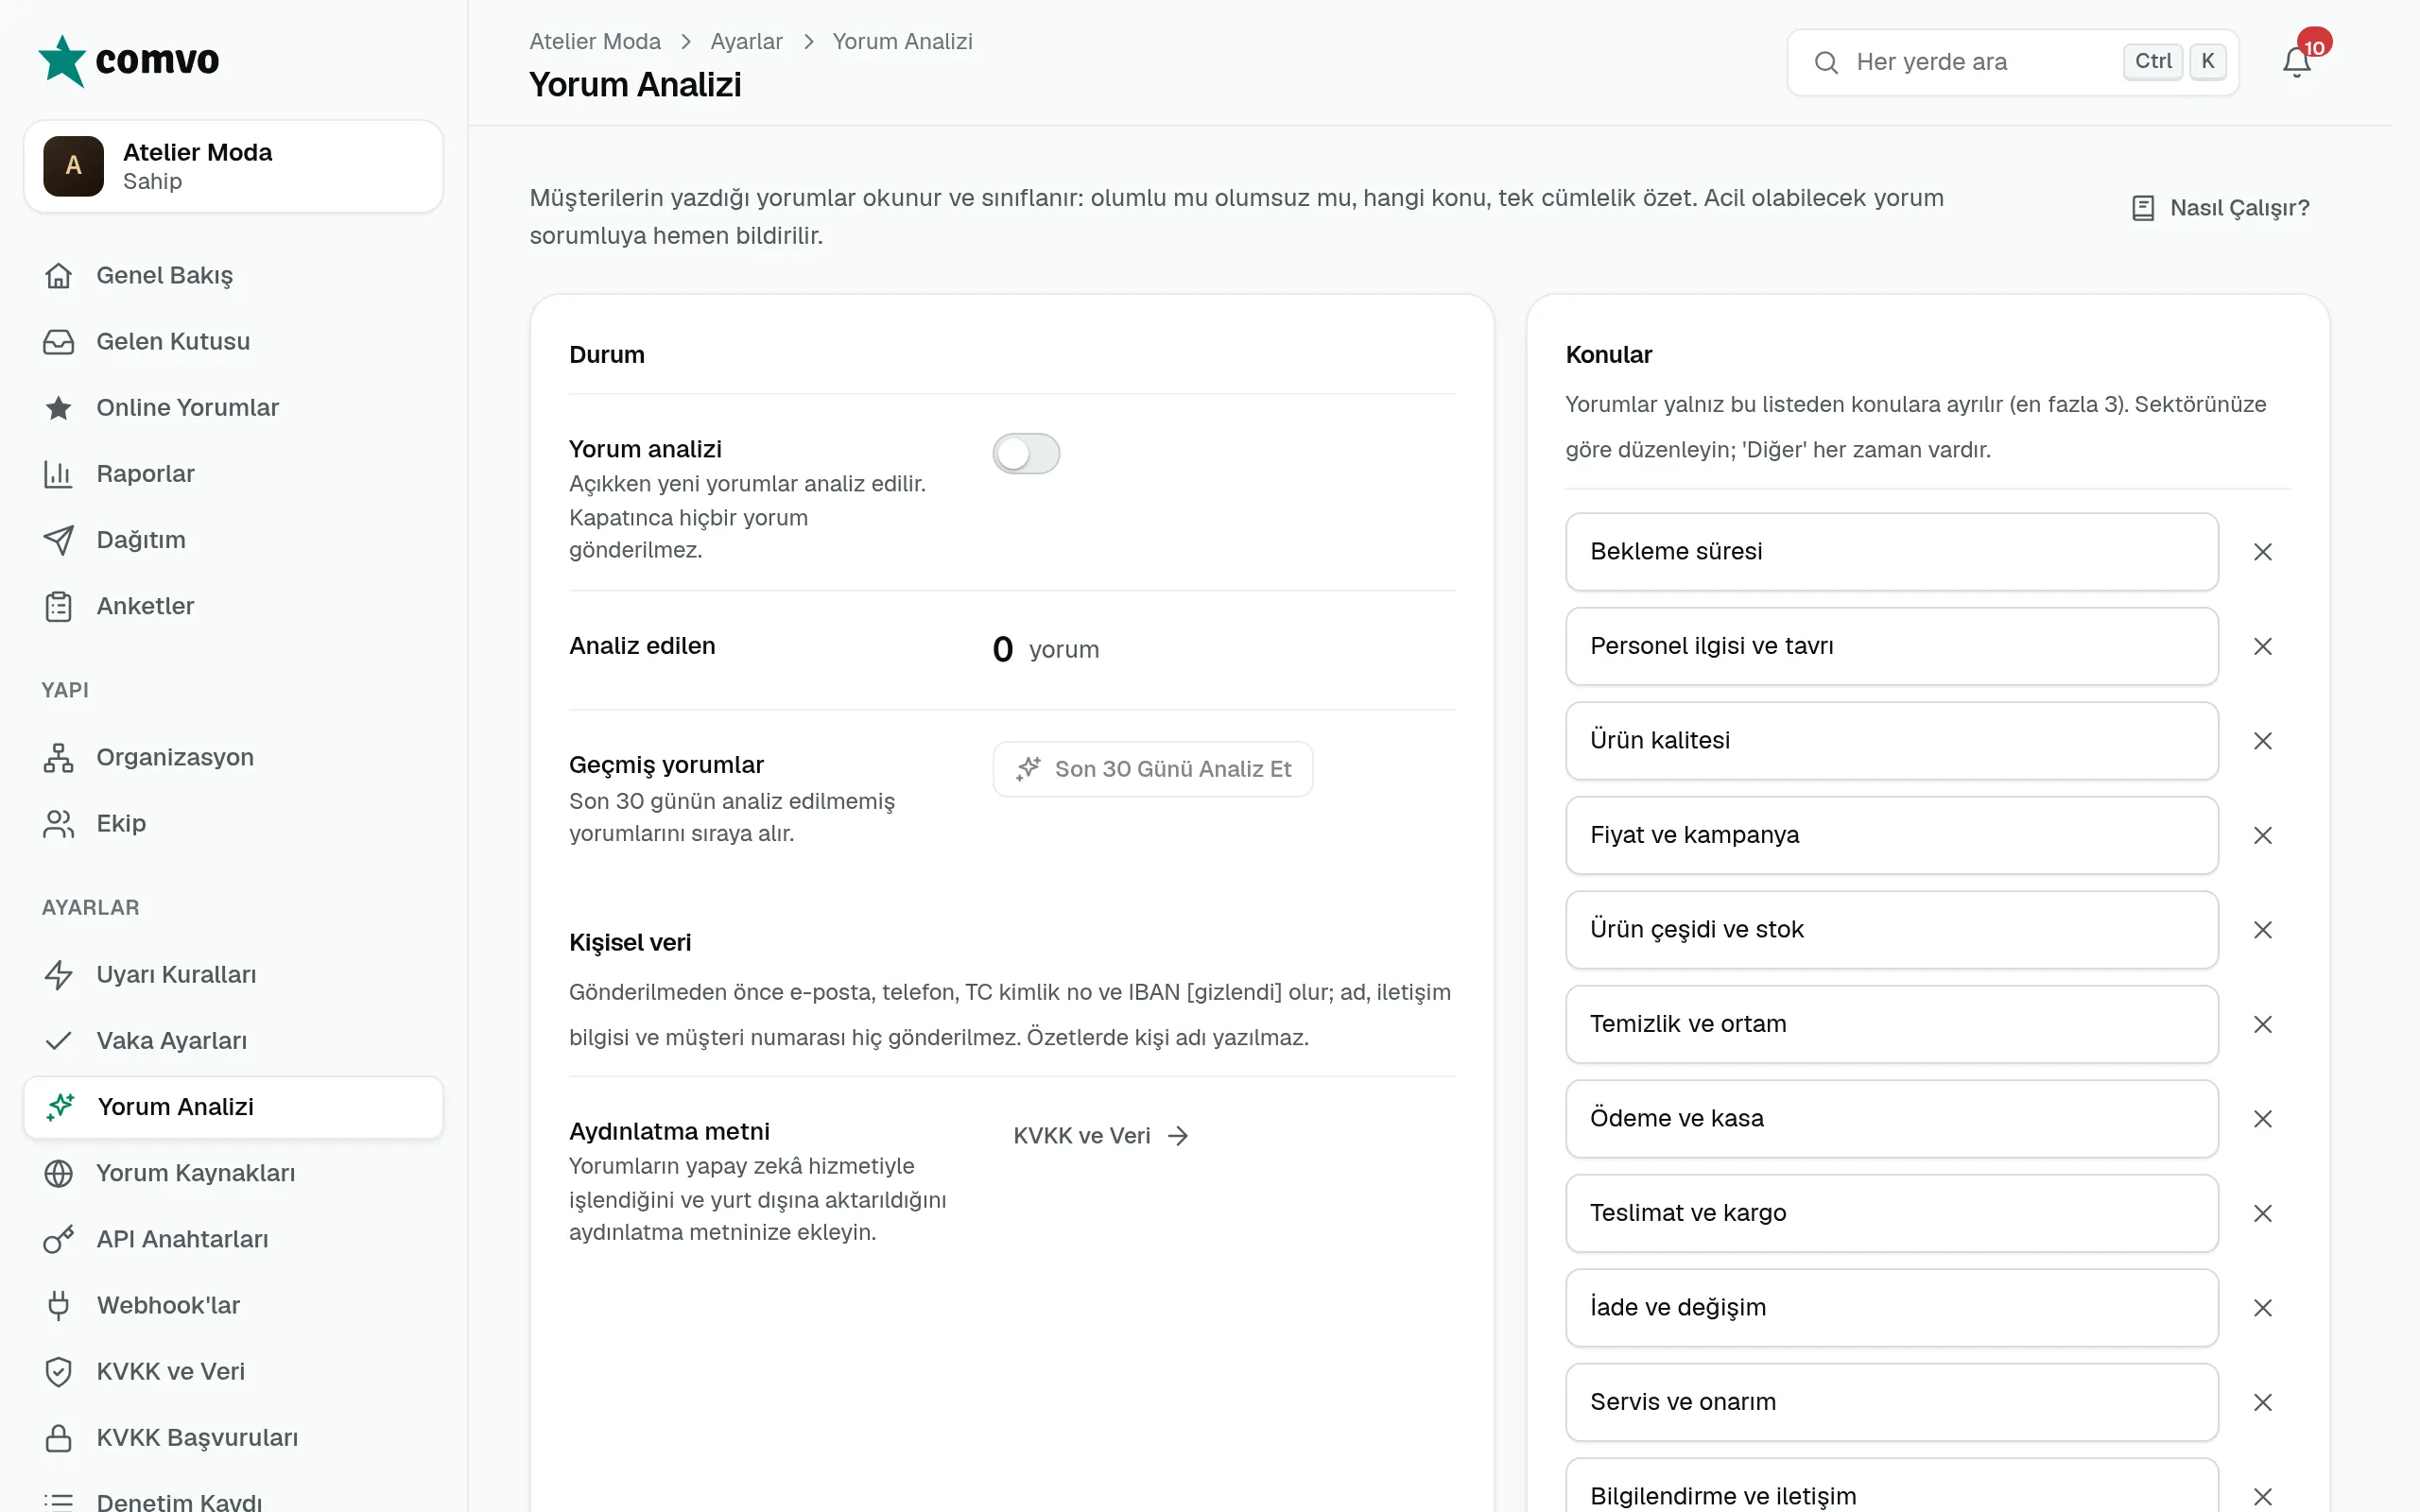The width and height of the screenshot is (2420, 1512).
Task: Open the Atelier Moda workspace switcher
Action: point(233,166)
